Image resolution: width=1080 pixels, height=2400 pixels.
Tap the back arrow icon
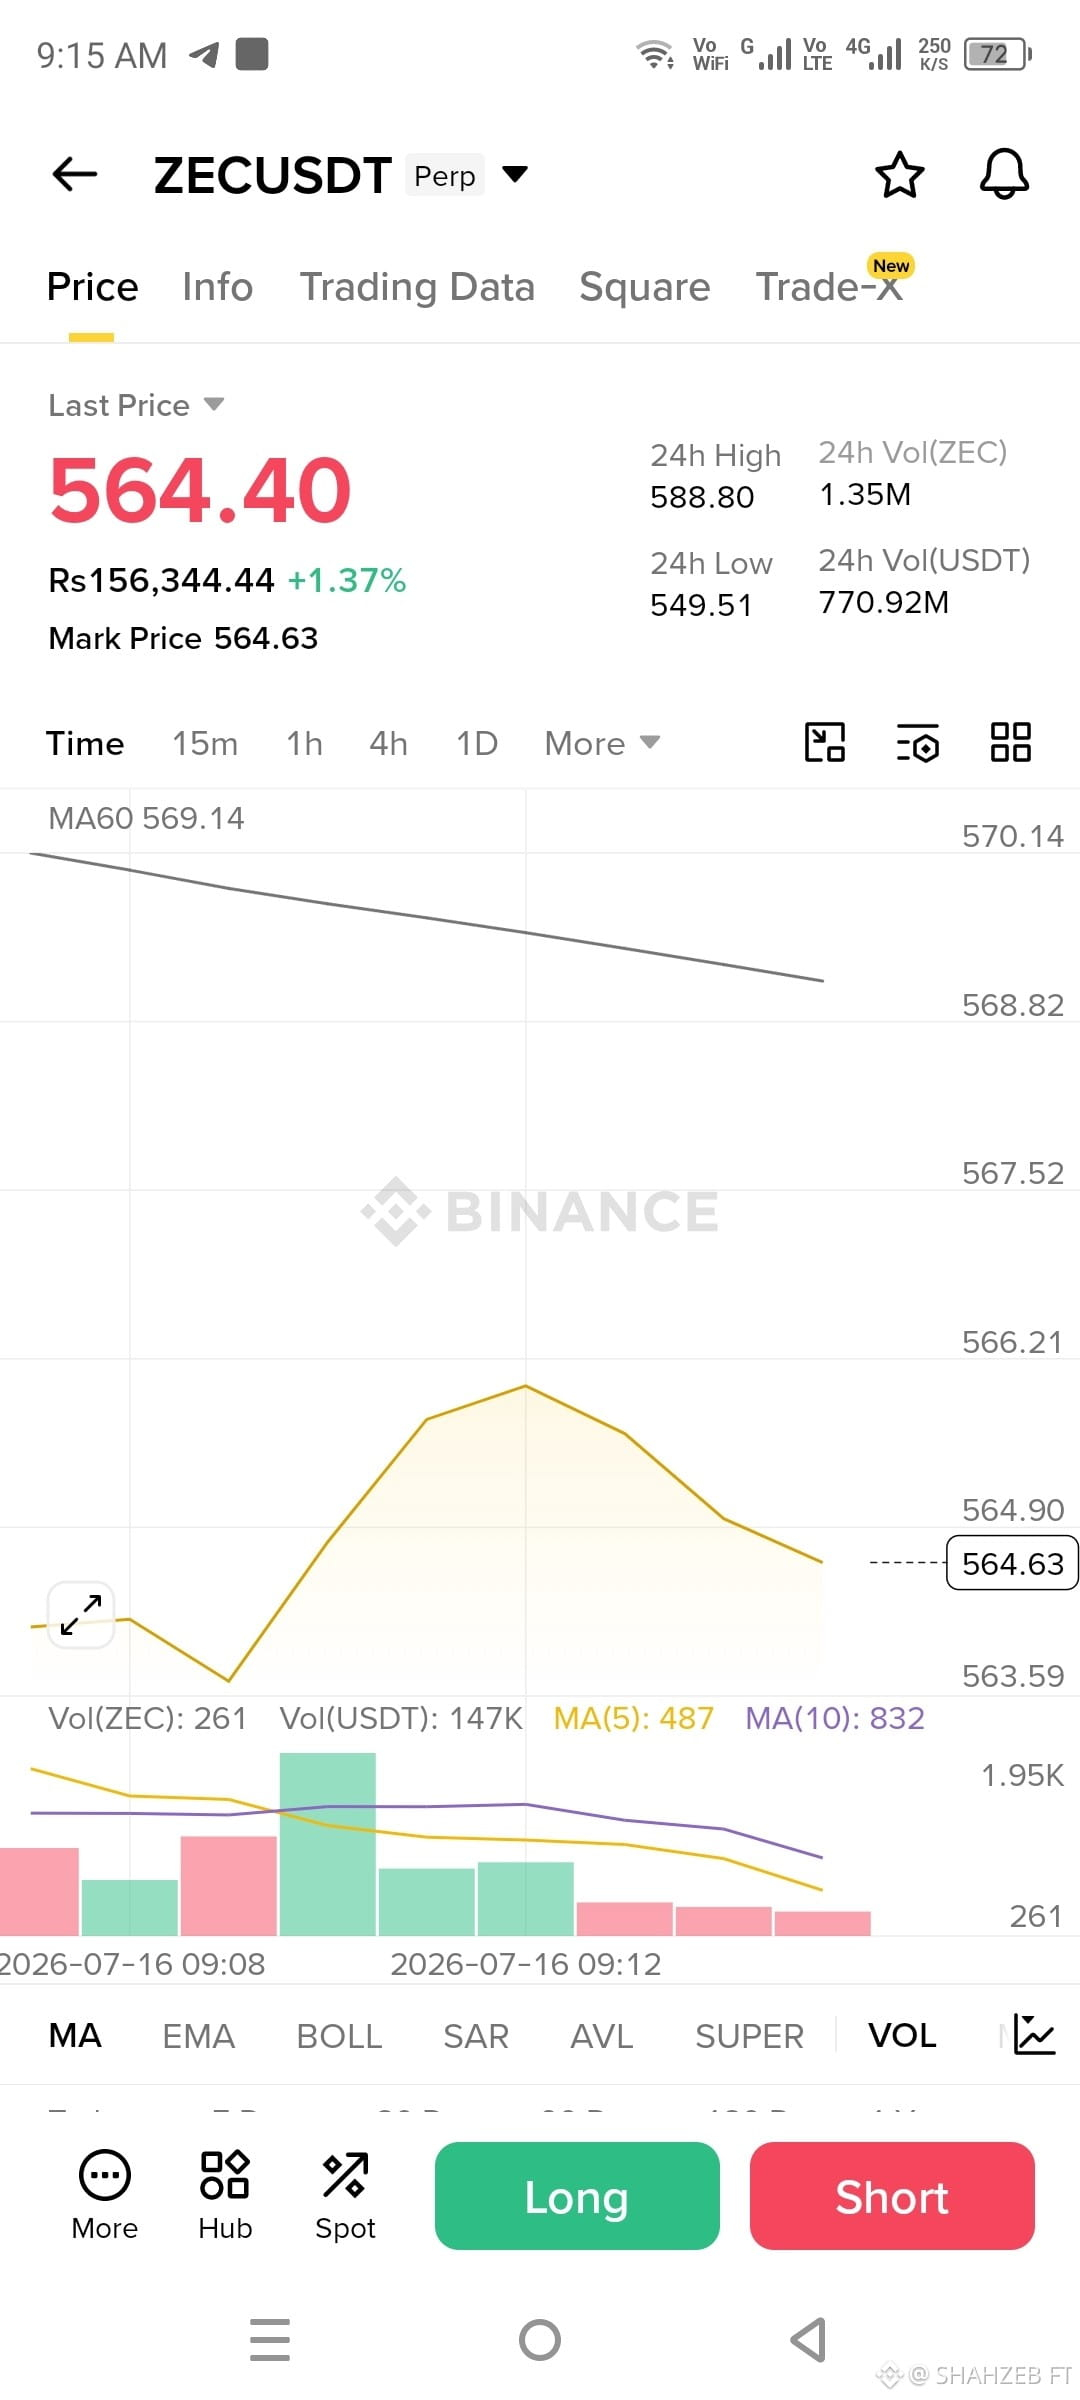click(74, 174)
